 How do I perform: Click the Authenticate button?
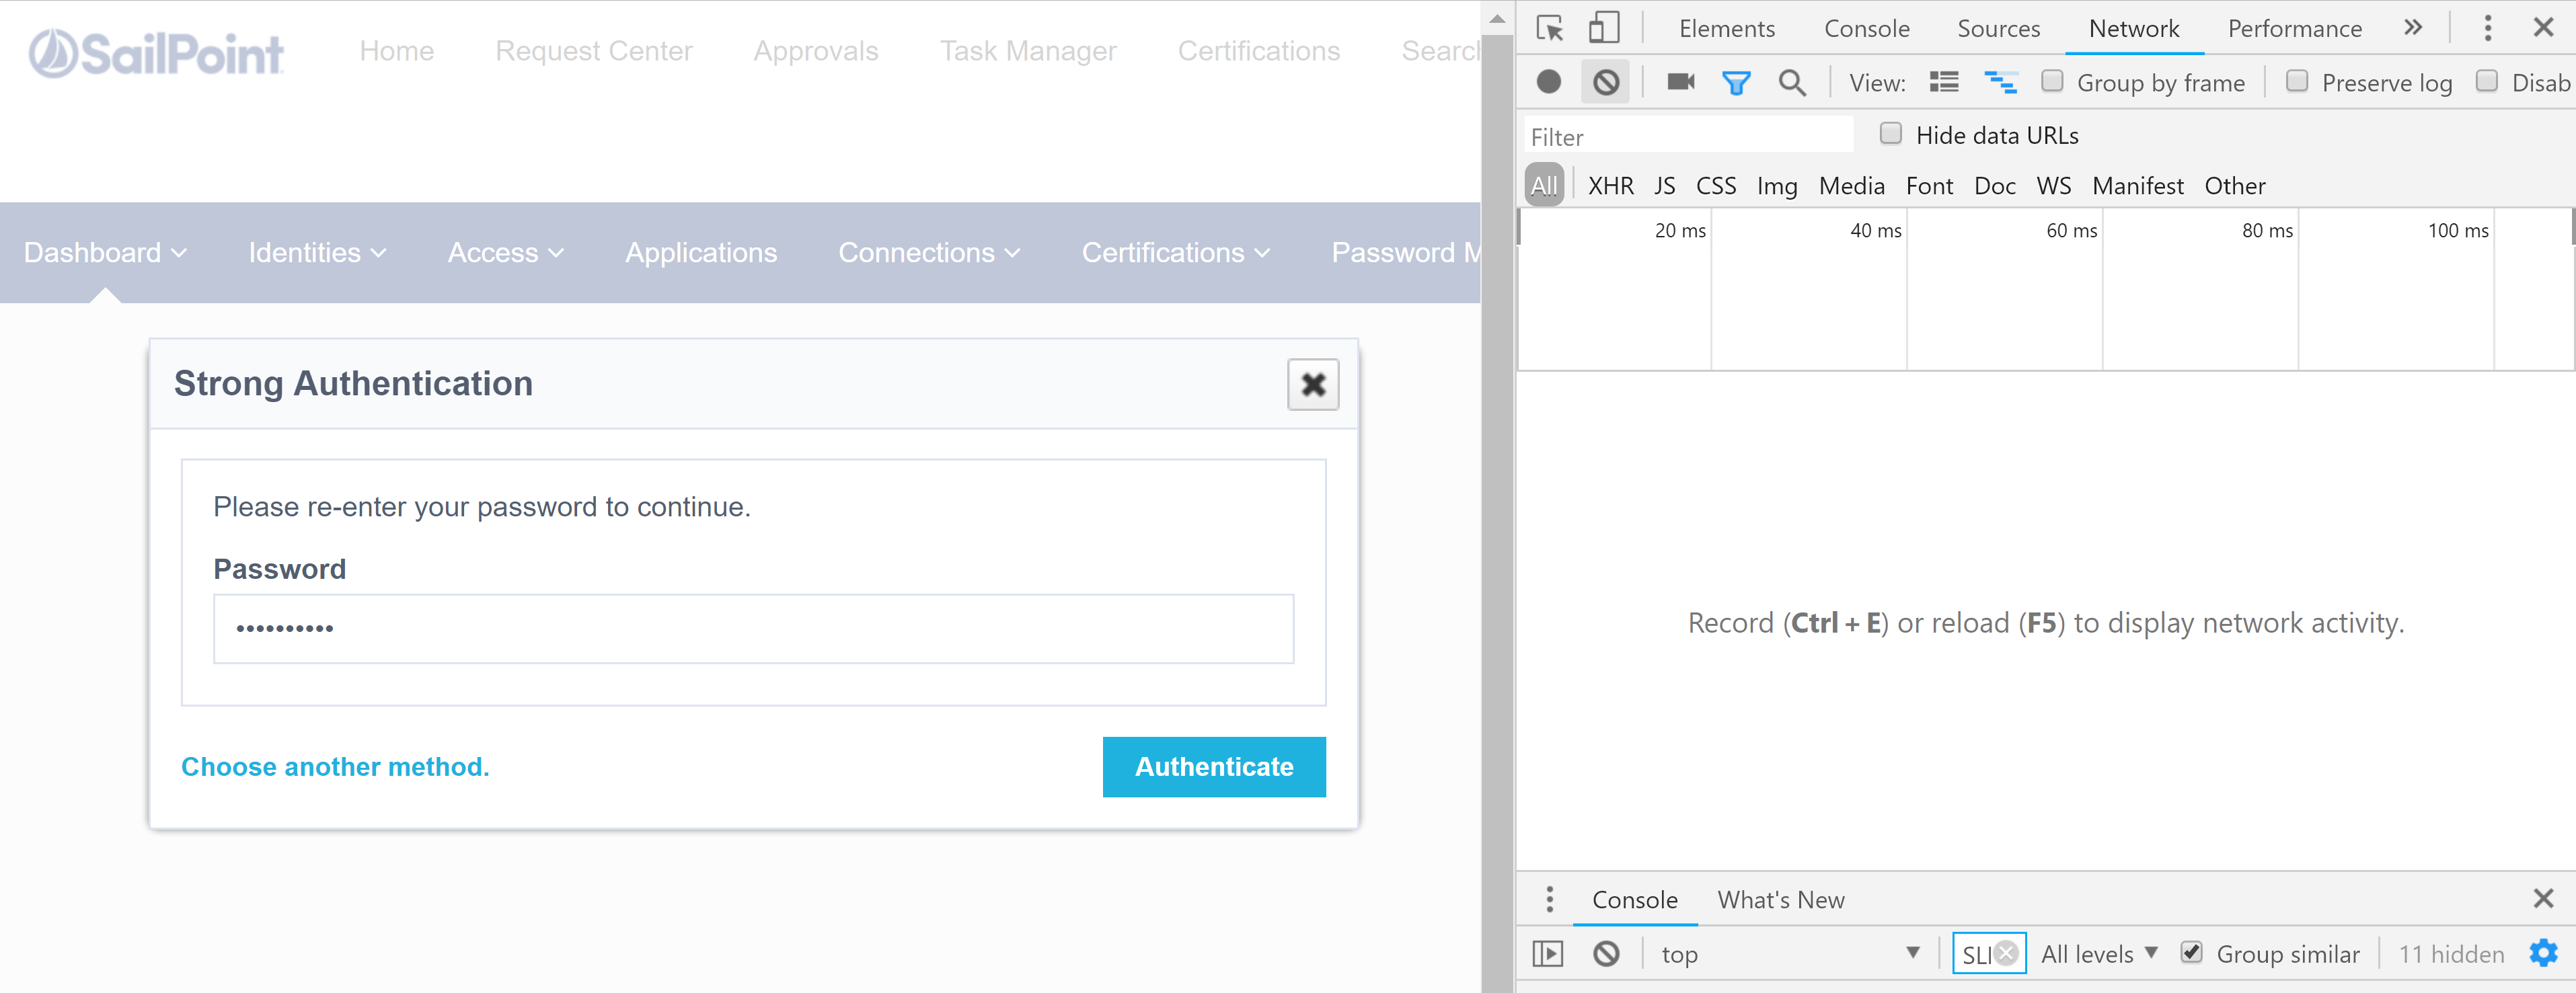1213,767
